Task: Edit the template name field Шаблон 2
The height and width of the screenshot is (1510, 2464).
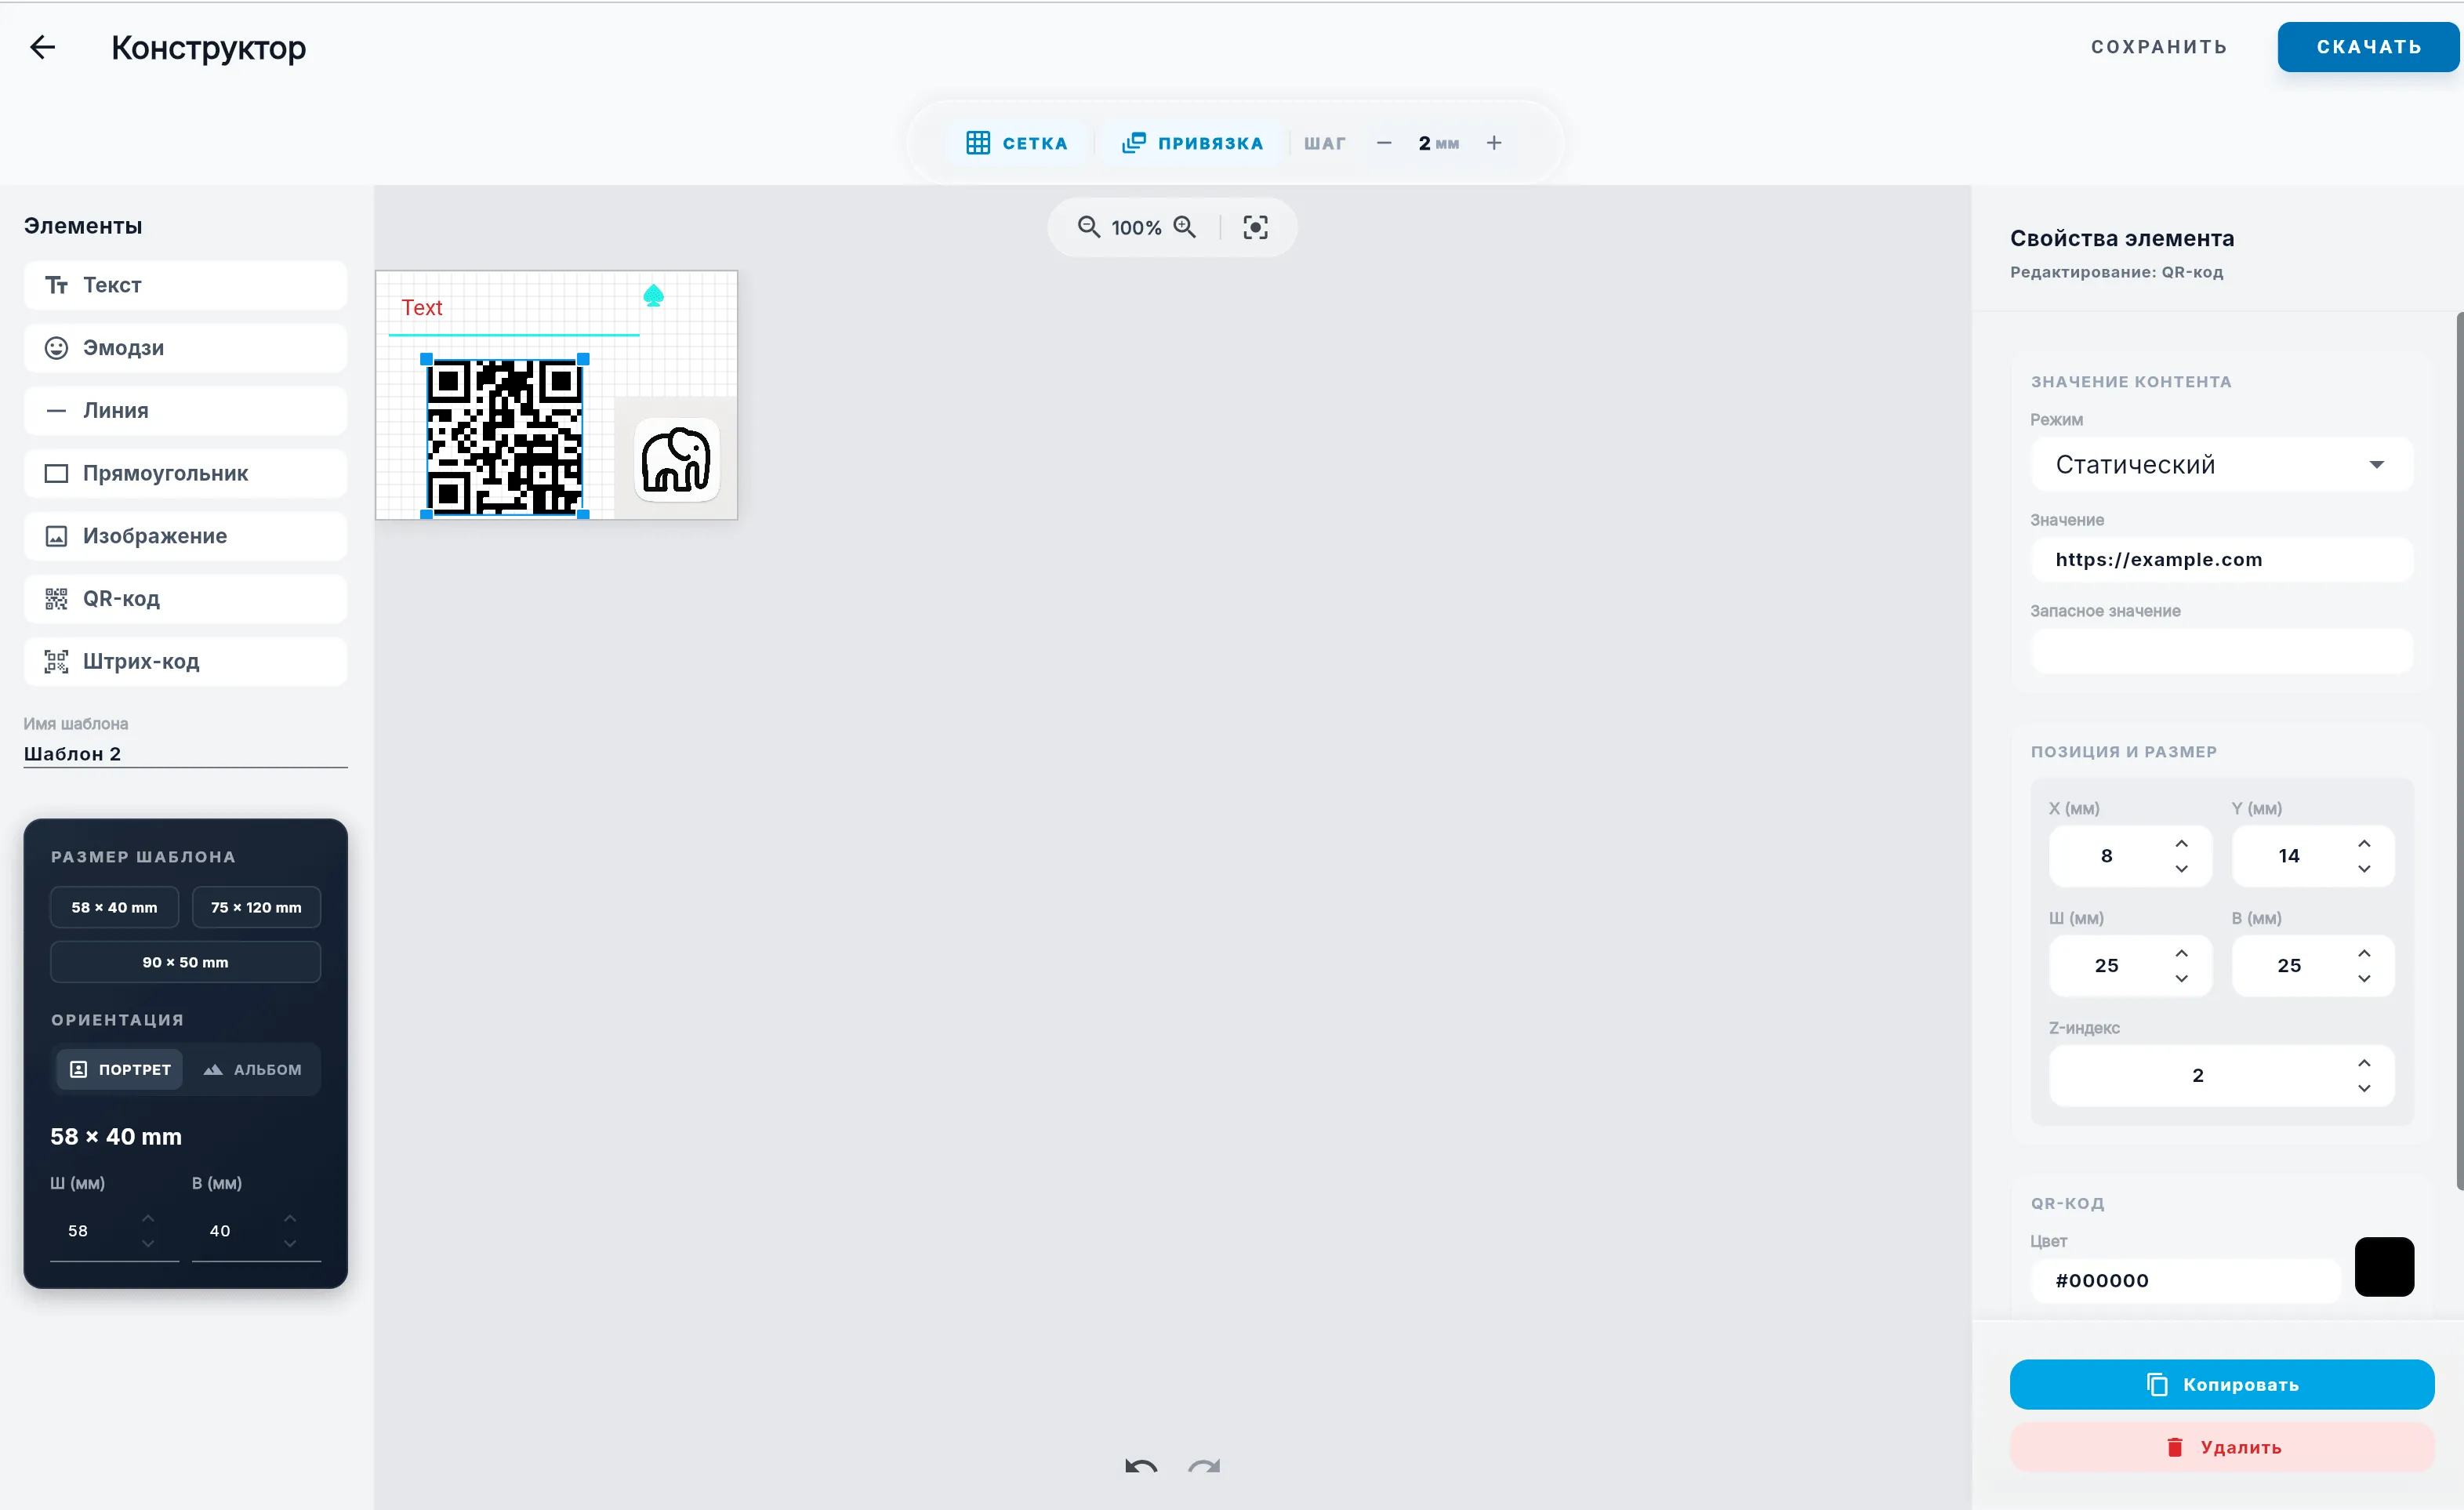Action: tap(185, 753)
